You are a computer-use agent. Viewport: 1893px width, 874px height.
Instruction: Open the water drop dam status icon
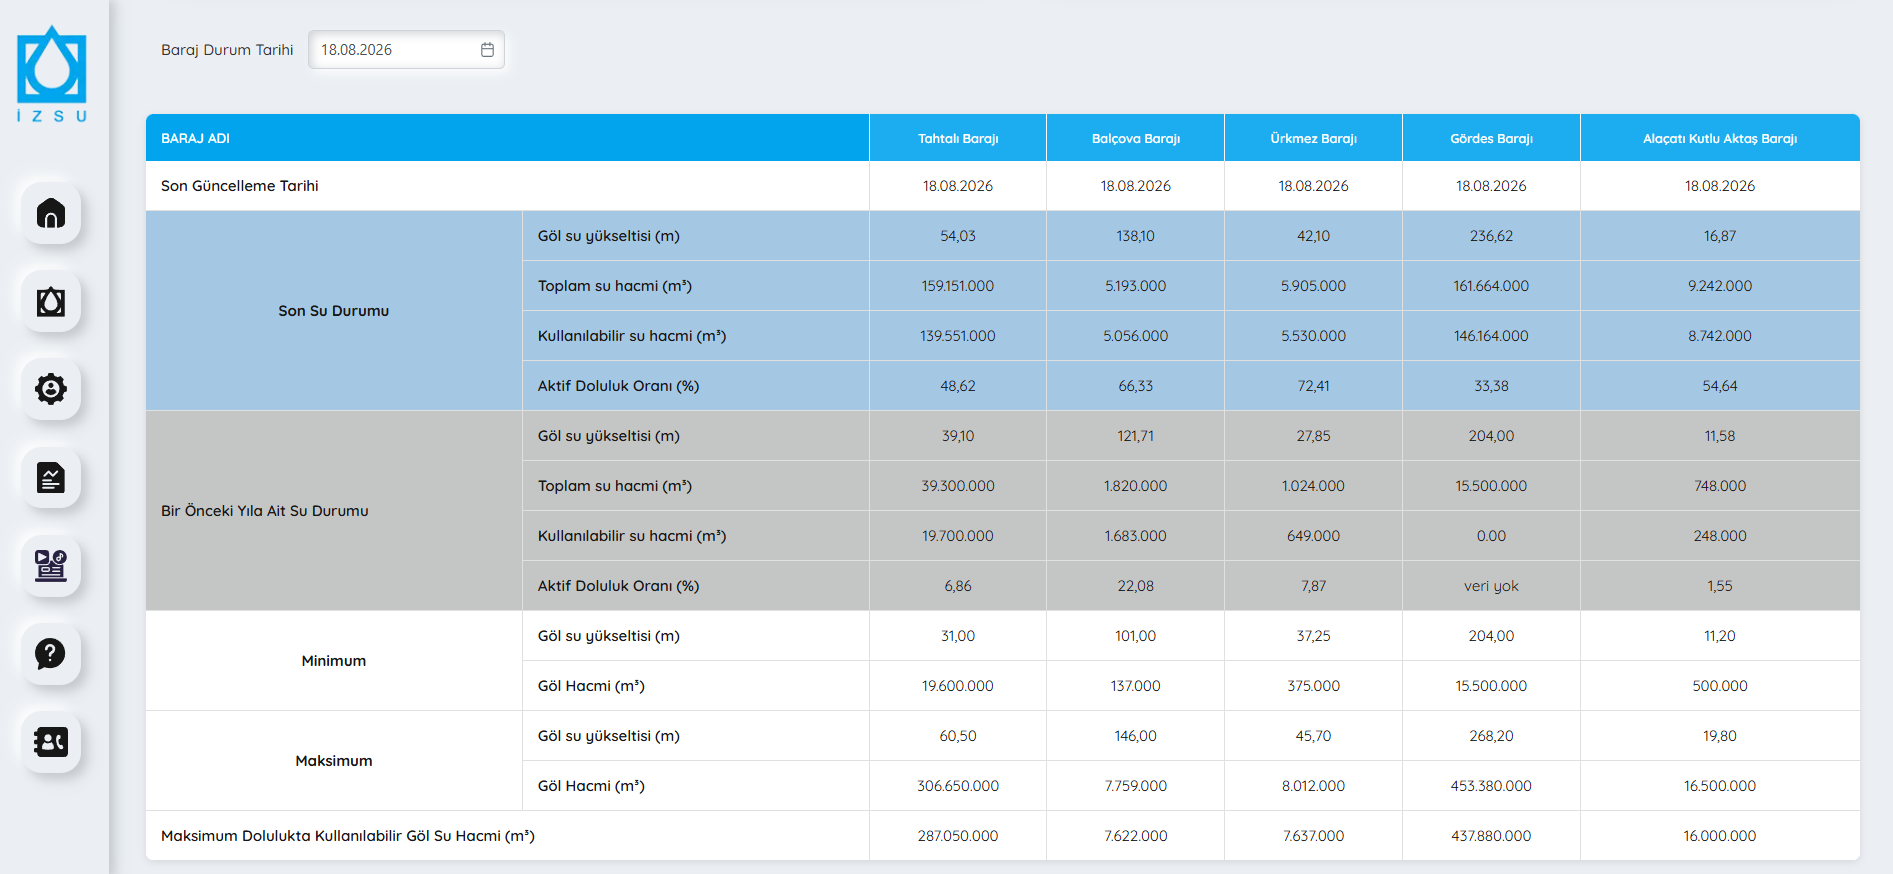tap(51, 301)
